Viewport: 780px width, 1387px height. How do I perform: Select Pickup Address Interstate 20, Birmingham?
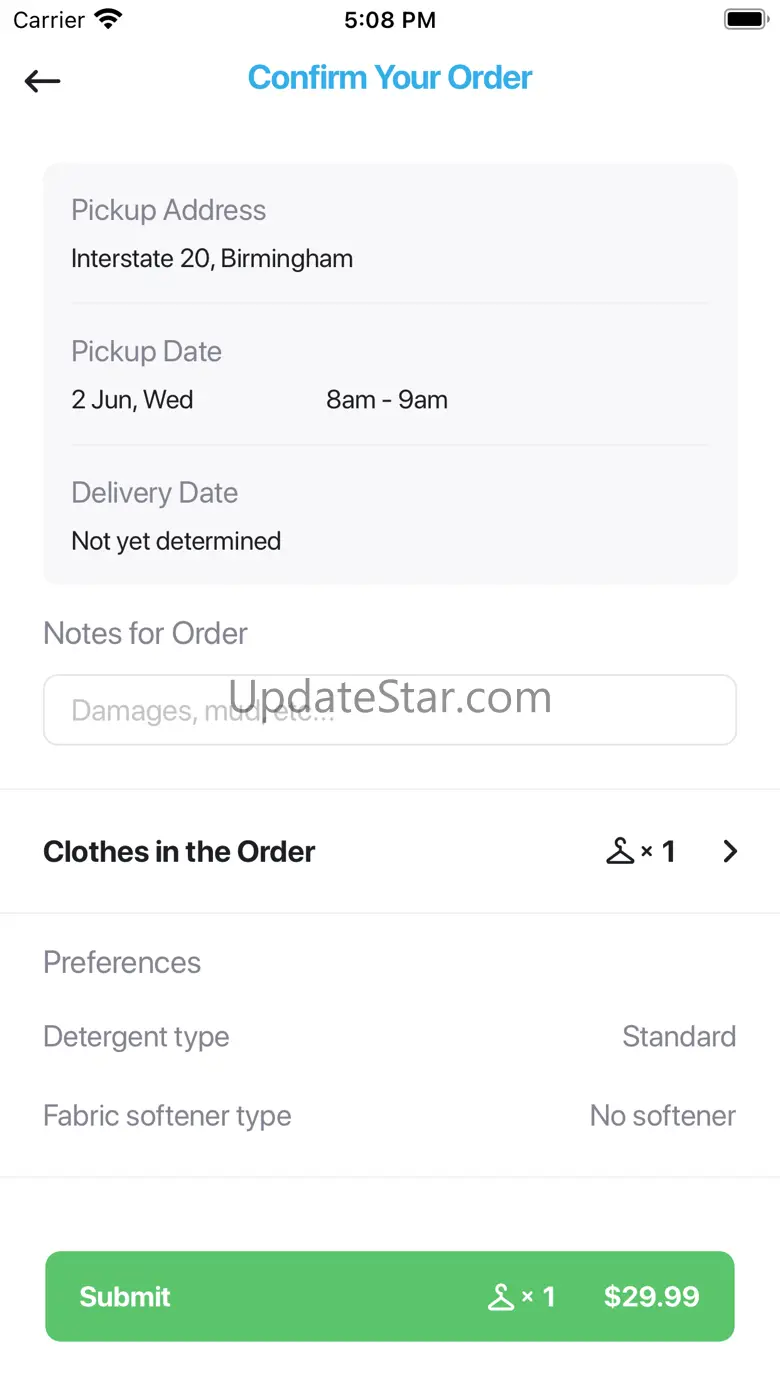point(212,259)
